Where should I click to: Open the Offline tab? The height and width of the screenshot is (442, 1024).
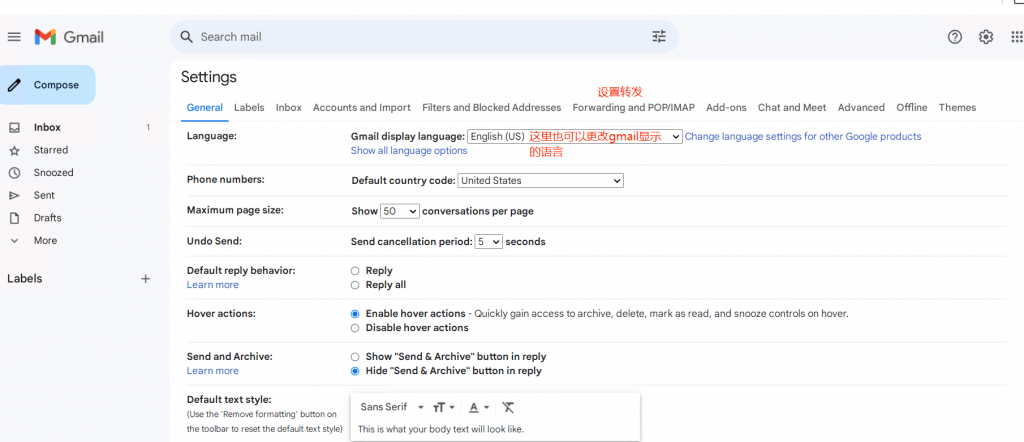[x=912, y=108]
